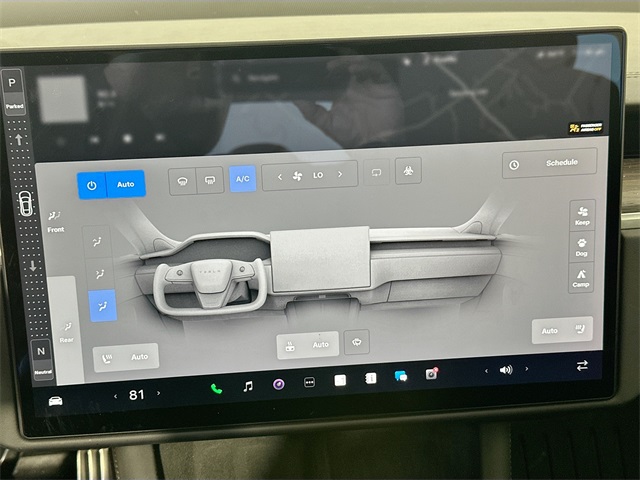
Task: Tap the rear window defrost icon
Action: tap(210, 180)
